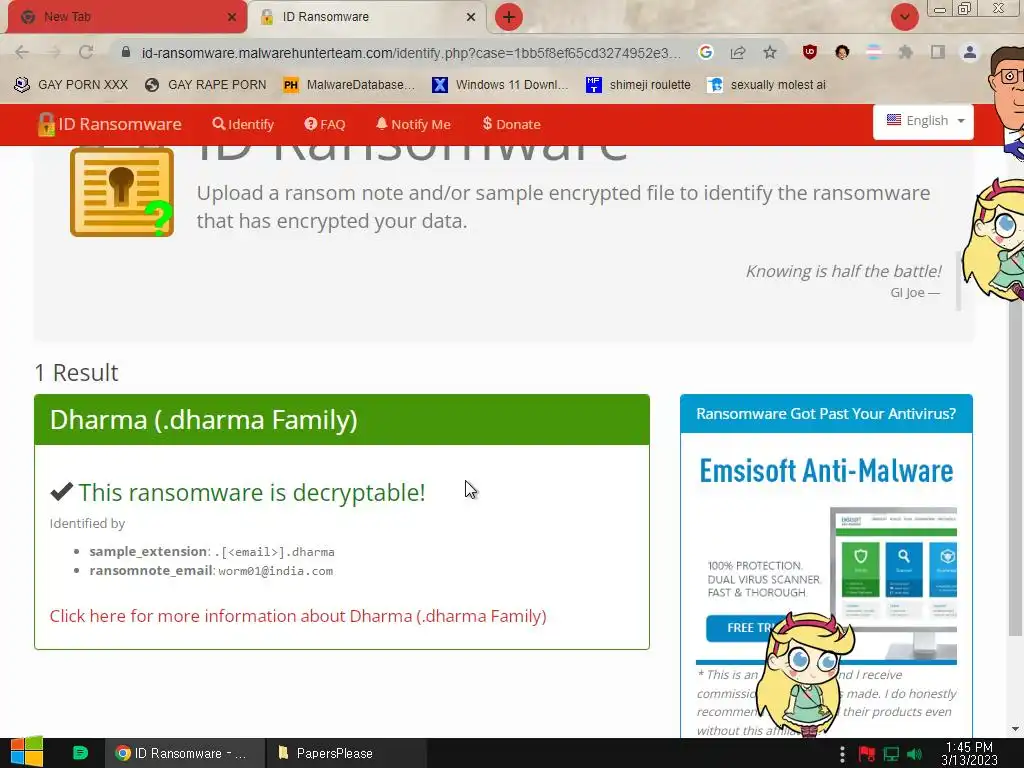
Task: Expand the English language dropdown
Action: 923,121
